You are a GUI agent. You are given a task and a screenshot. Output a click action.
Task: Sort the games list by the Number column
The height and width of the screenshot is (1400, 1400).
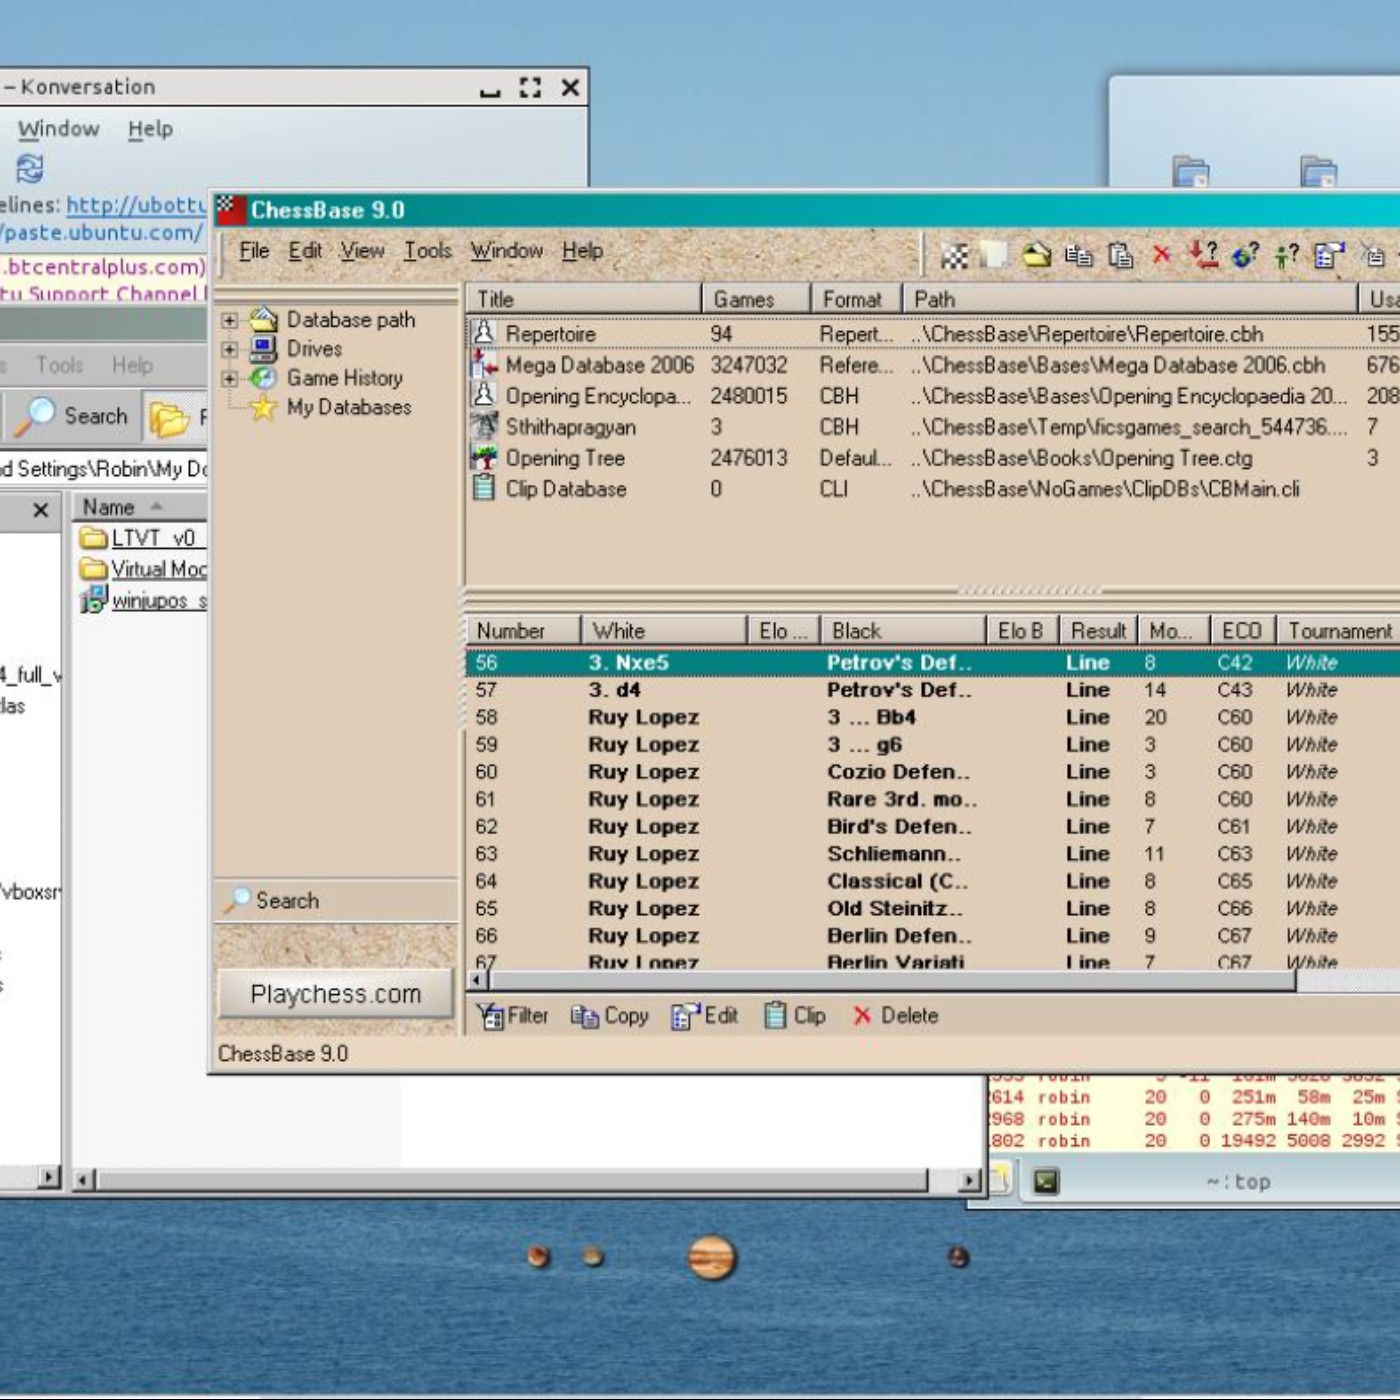(523, 631)
